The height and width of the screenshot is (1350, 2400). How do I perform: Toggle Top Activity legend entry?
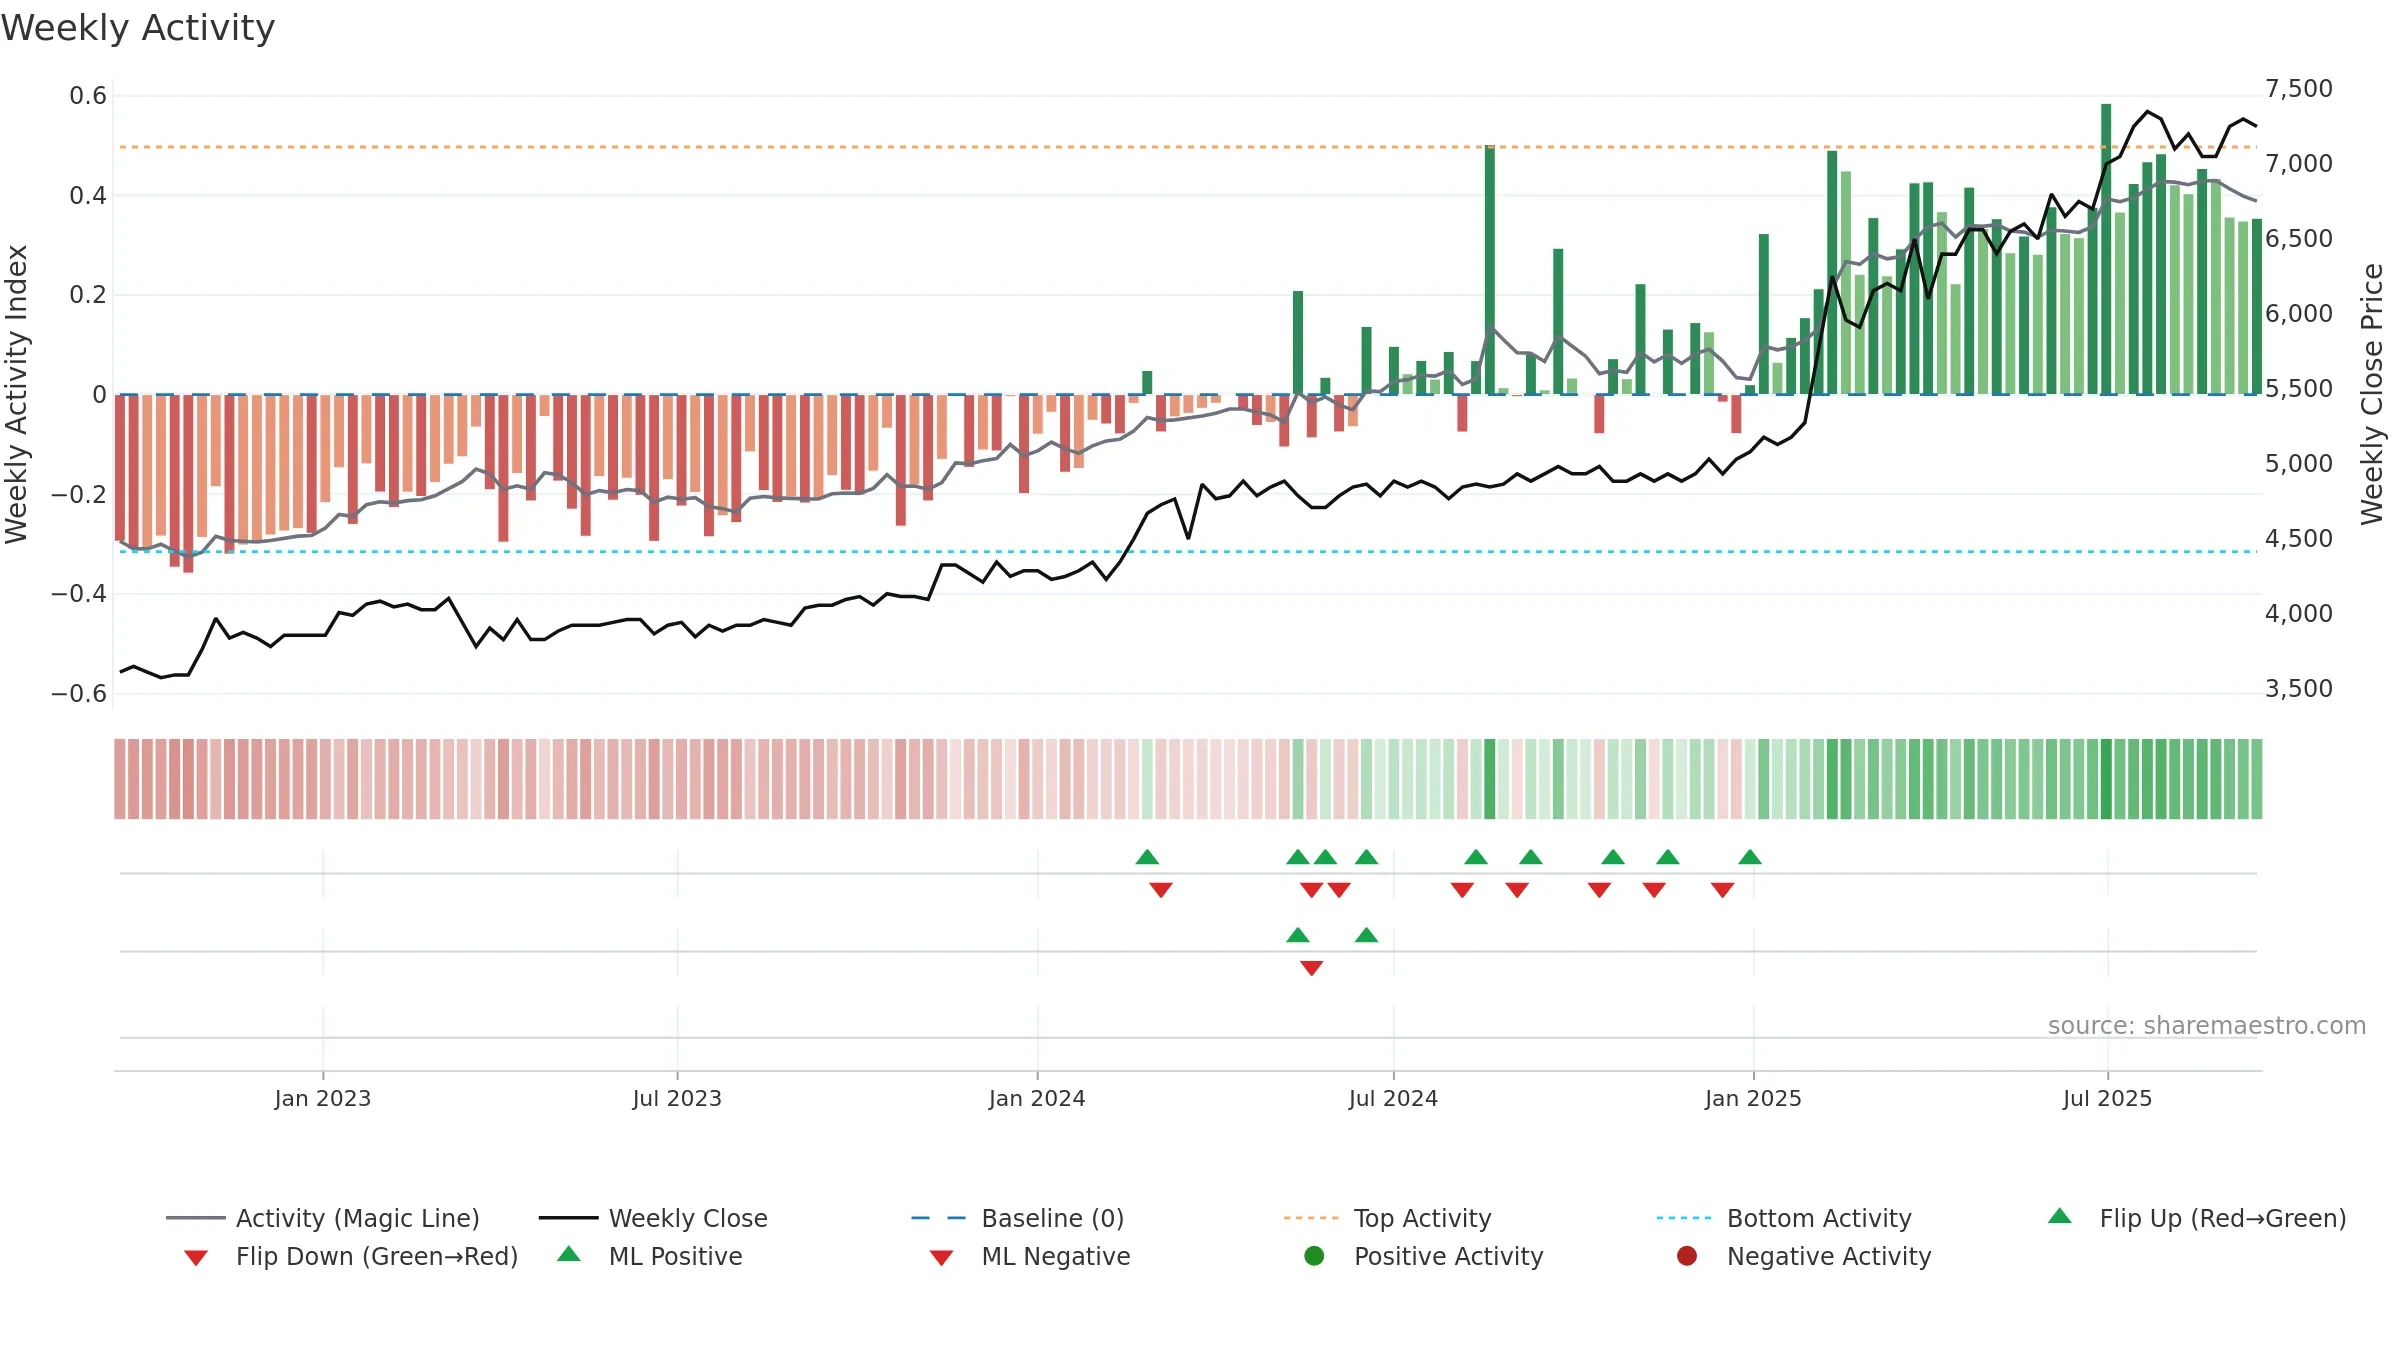point(1388,1218)
